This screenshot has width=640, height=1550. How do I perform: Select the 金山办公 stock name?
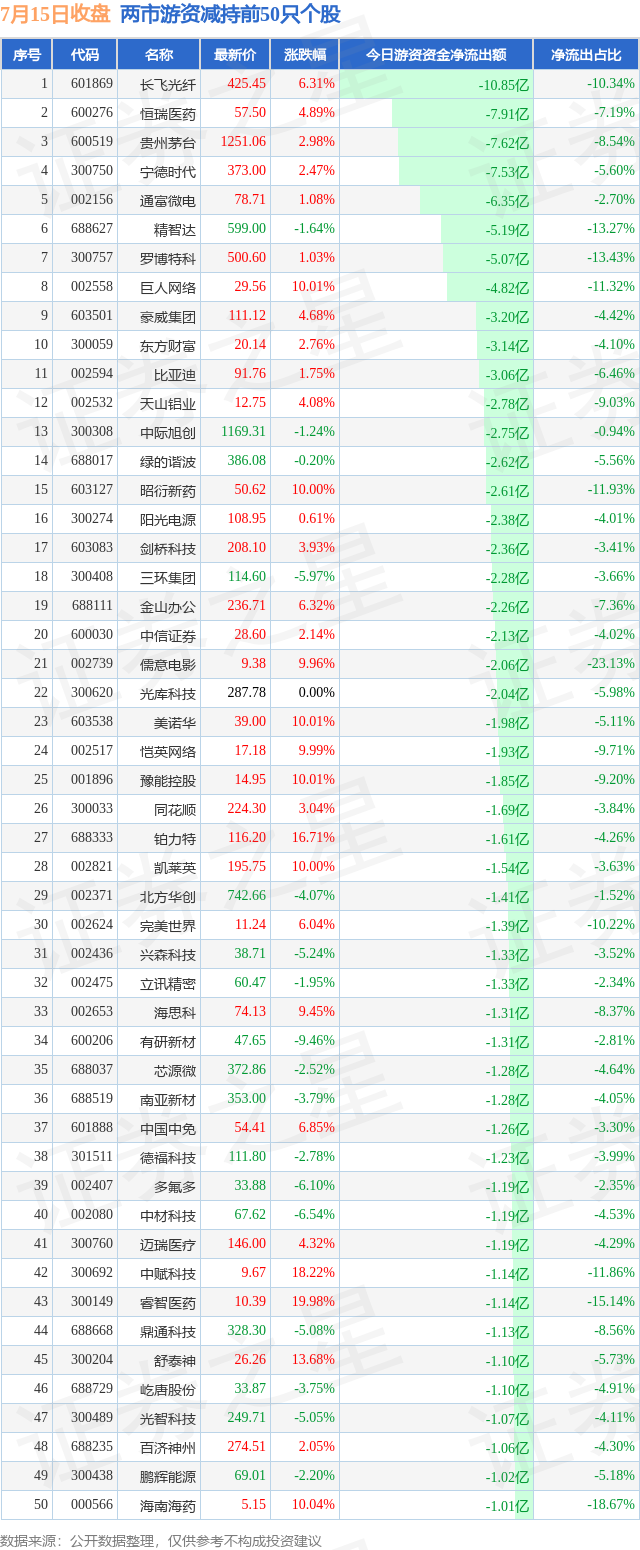(x=168, y=606)
